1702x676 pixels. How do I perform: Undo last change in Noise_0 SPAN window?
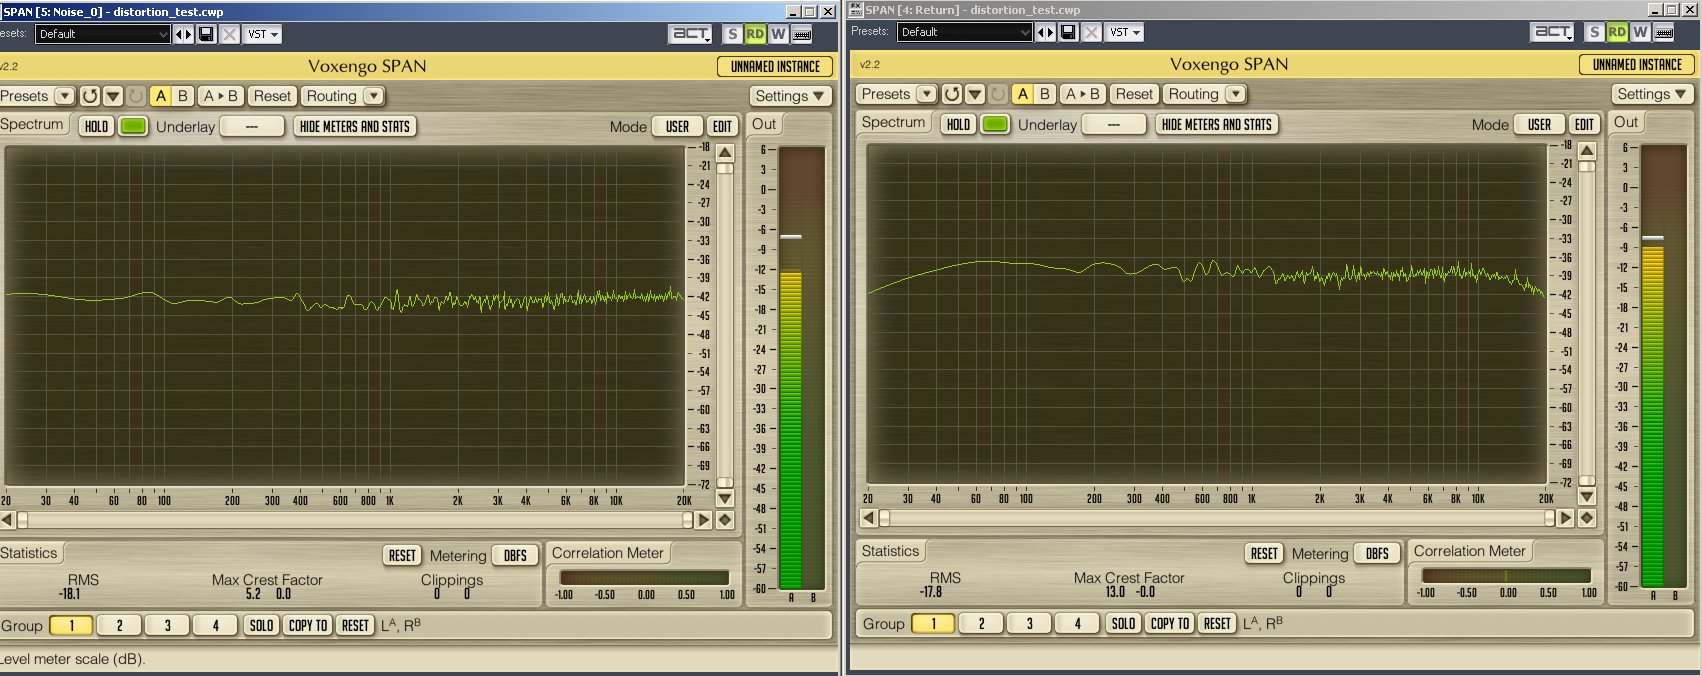pyautogui.click(x=90, y=96)
